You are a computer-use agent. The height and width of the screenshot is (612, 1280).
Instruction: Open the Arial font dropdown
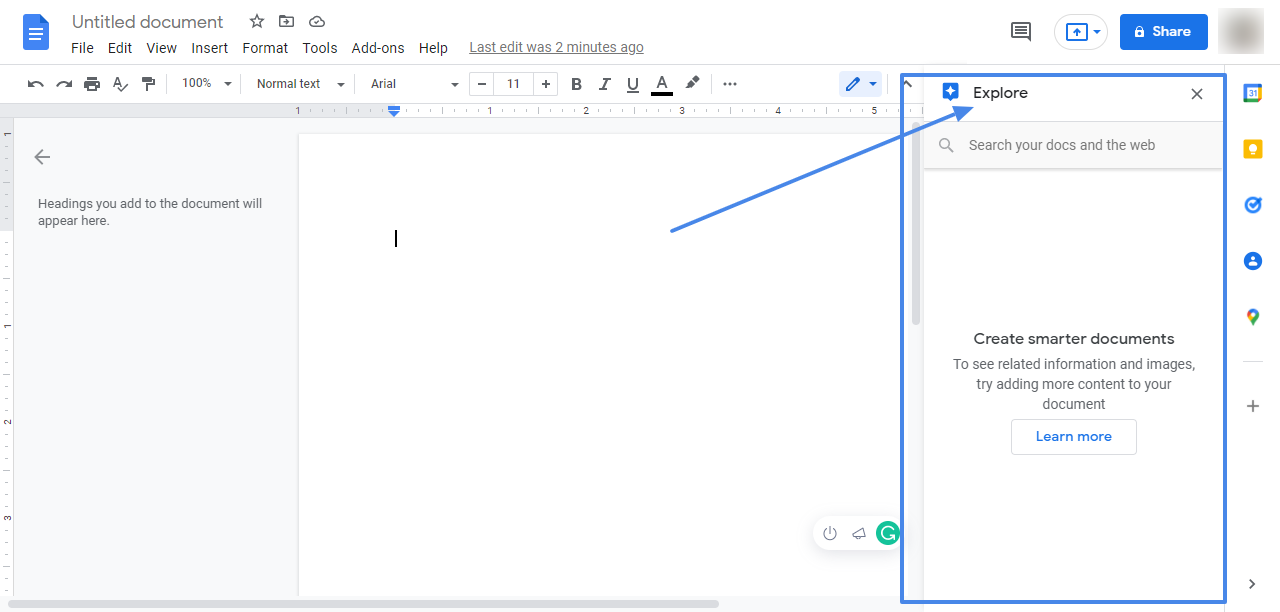tap(414, 84)
